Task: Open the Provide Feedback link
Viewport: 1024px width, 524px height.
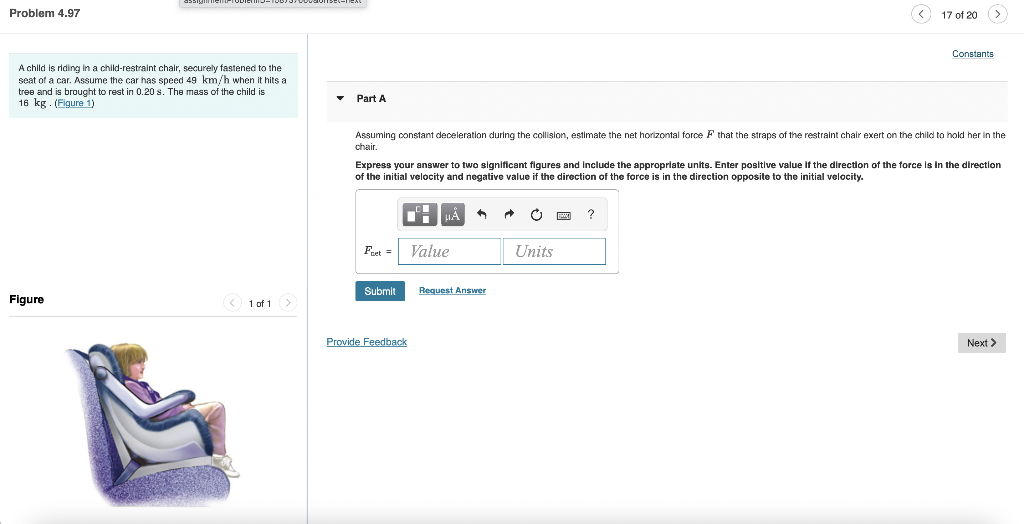Action: click(366, 342)
